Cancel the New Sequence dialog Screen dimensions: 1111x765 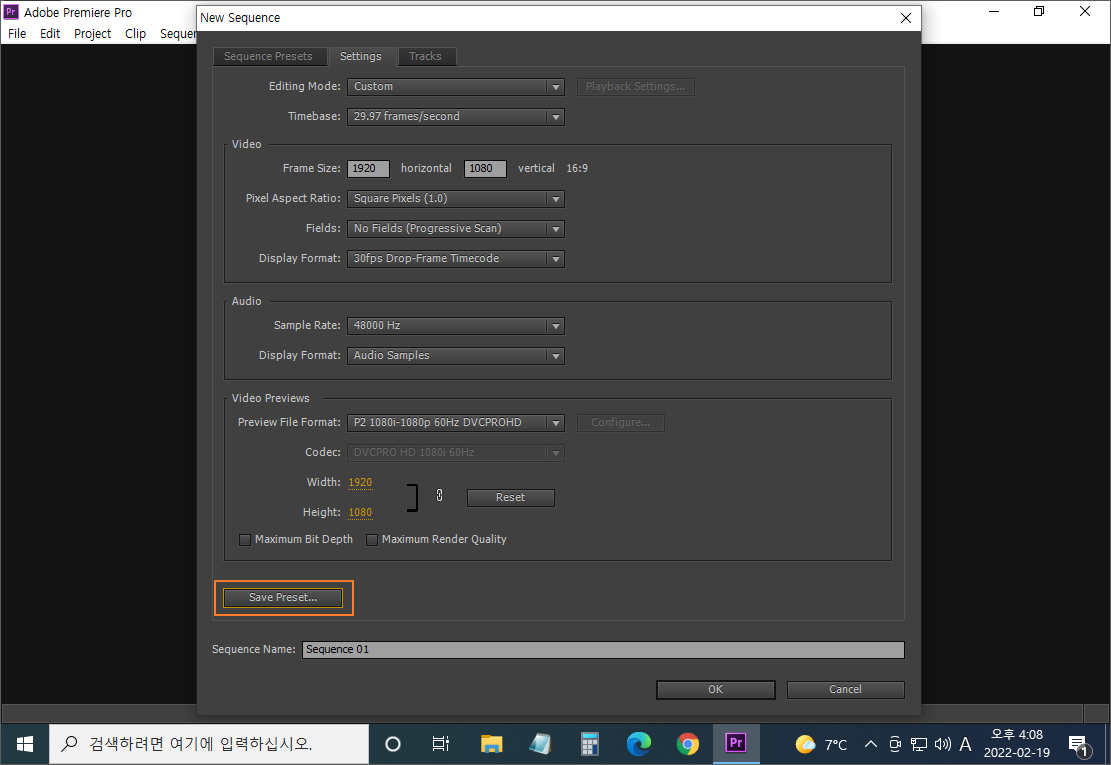[x=845, y=690]
